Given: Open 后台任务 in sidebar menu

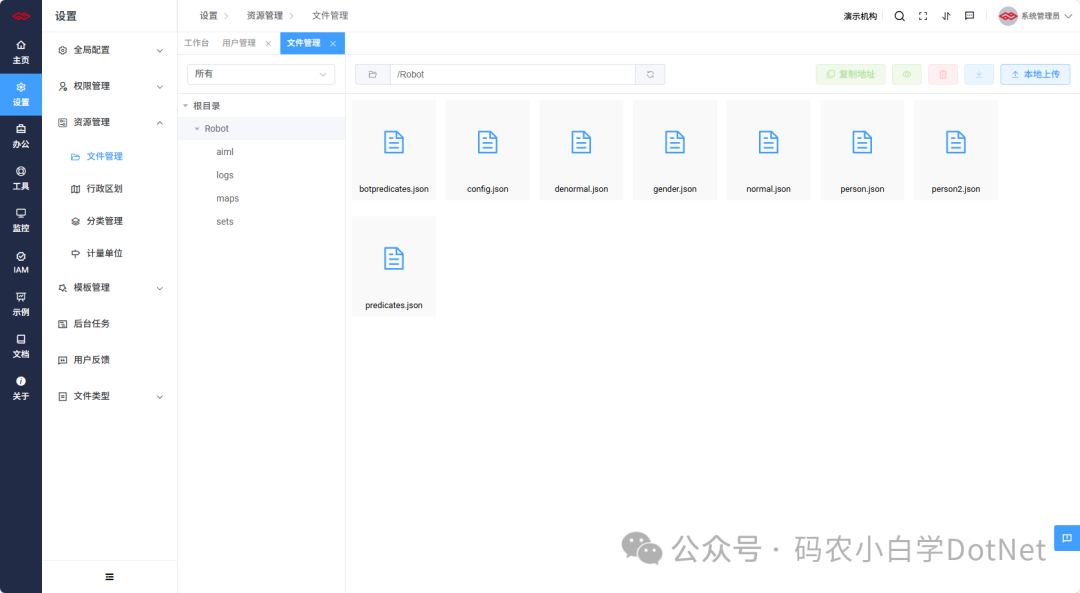Looking at the screenshot, I should 110,324.
